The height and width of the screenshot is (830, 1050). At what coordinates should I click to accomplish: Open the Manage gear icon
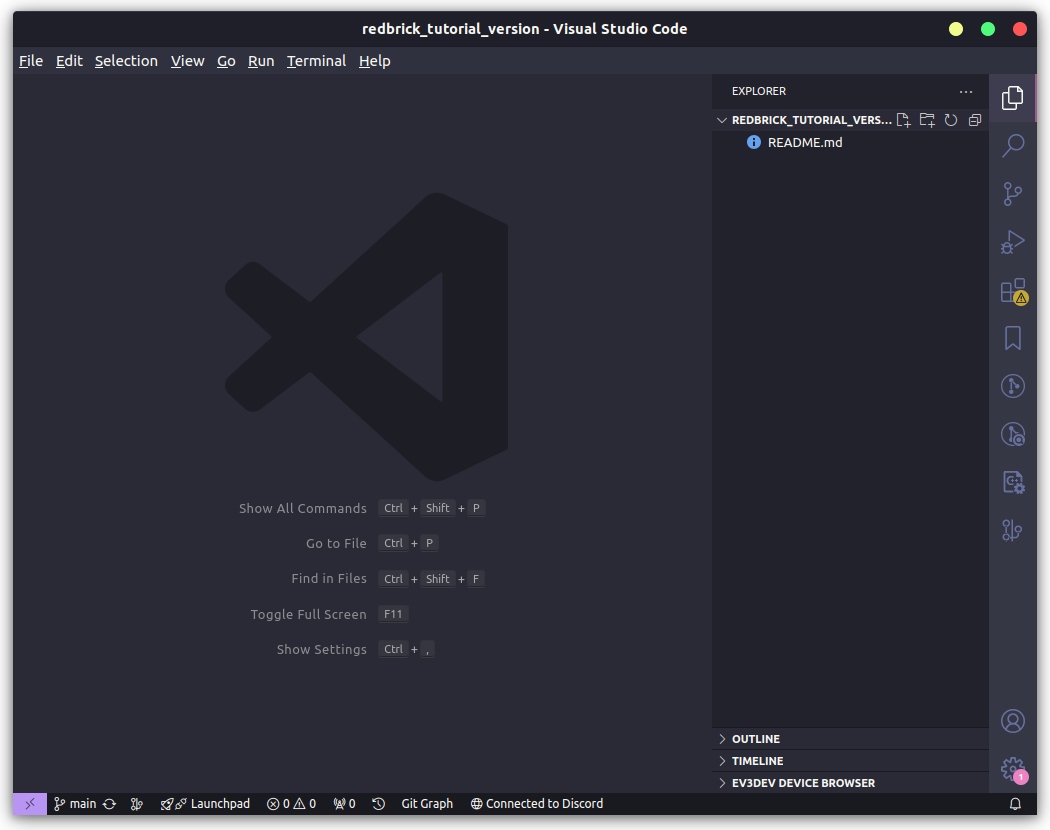tap(1013, 770)
